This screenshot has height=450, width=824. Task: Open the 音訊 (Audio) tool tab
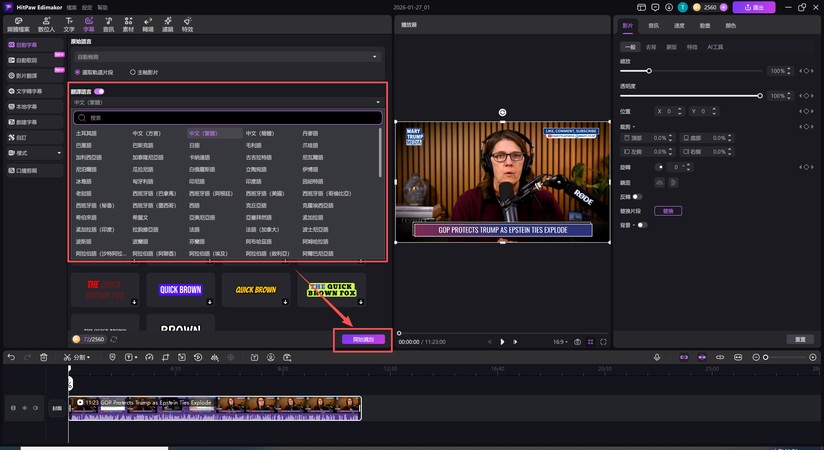pos(108,26)
